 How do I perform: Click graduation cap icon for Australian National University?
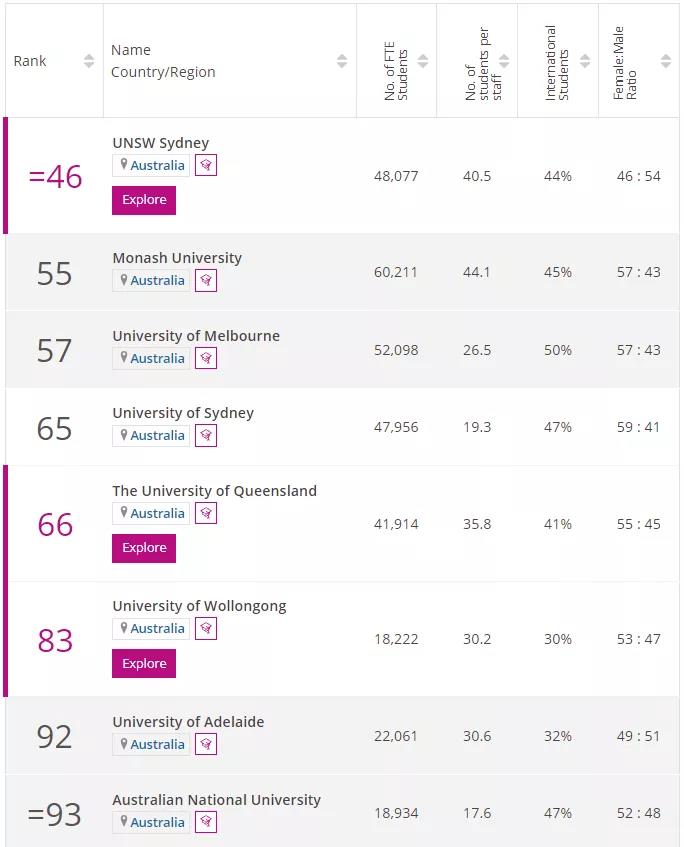tap(206, 822)
